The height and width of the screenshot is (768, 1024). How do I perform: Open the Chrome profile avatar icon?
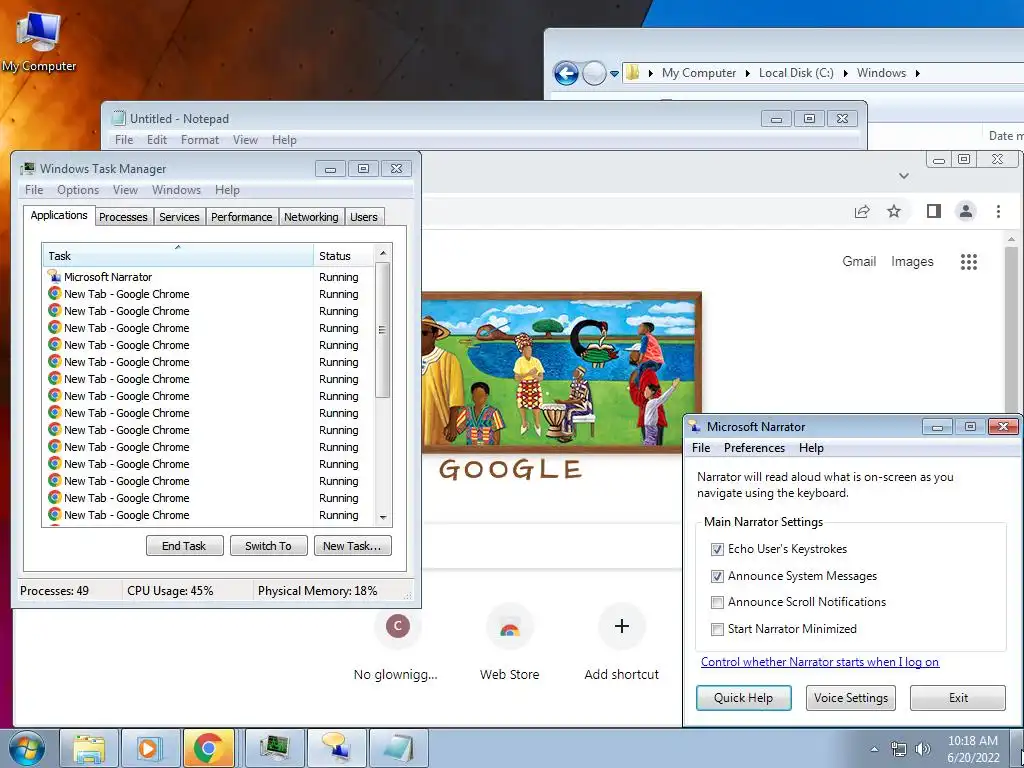(966, 211)
